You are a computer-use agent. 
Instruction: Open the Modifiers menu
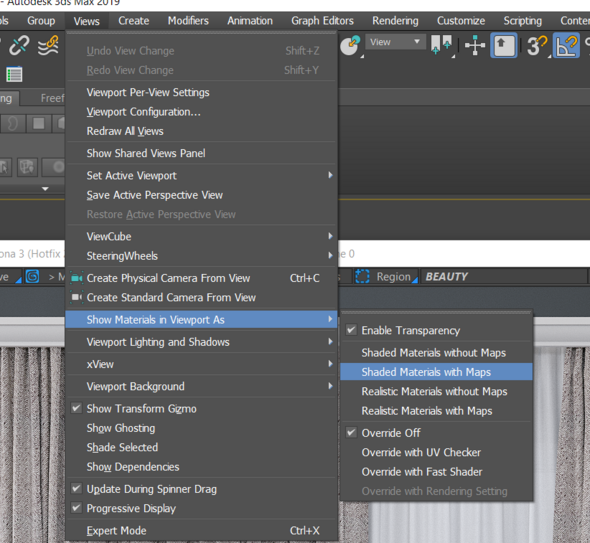(x=188, y=21)
